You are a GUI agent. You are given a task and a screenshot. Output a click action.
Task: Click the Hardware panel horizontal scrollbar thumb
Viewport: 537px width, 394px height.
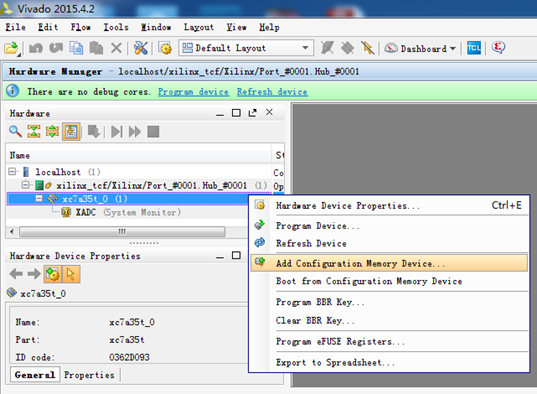pos(122,232)
